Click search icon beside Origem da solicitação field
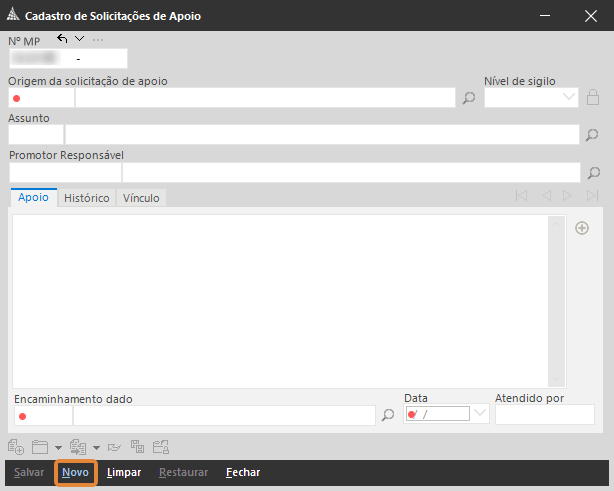This screenshot has height=491, width=614. (x=468, y=98)
